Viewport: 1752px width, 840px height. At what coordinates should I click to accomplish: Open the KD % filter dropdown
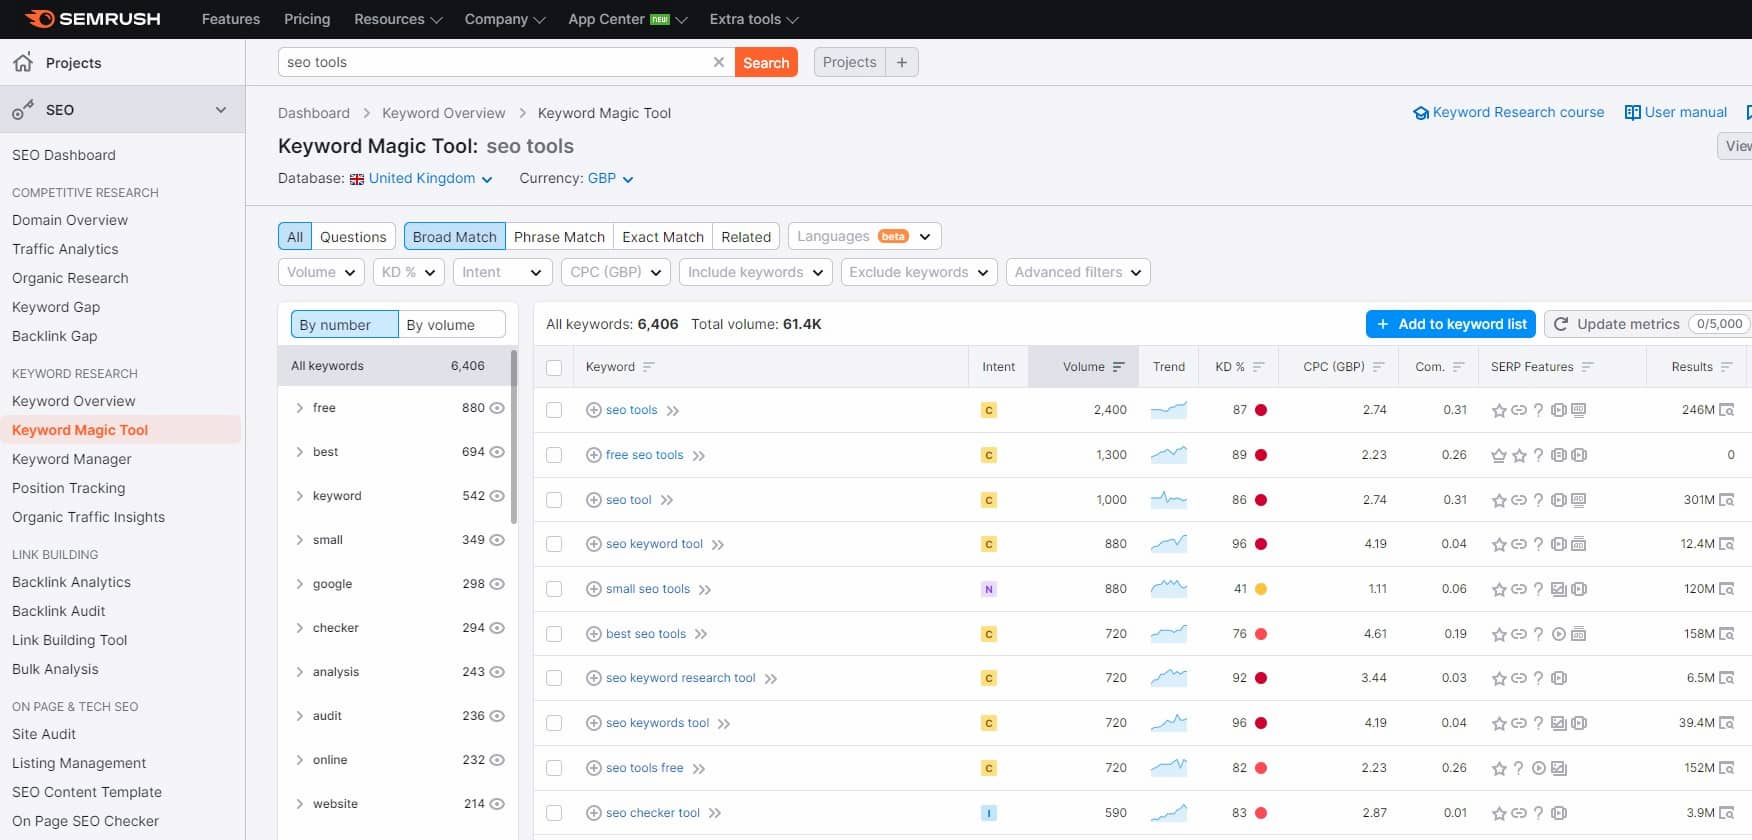(408, 272)
